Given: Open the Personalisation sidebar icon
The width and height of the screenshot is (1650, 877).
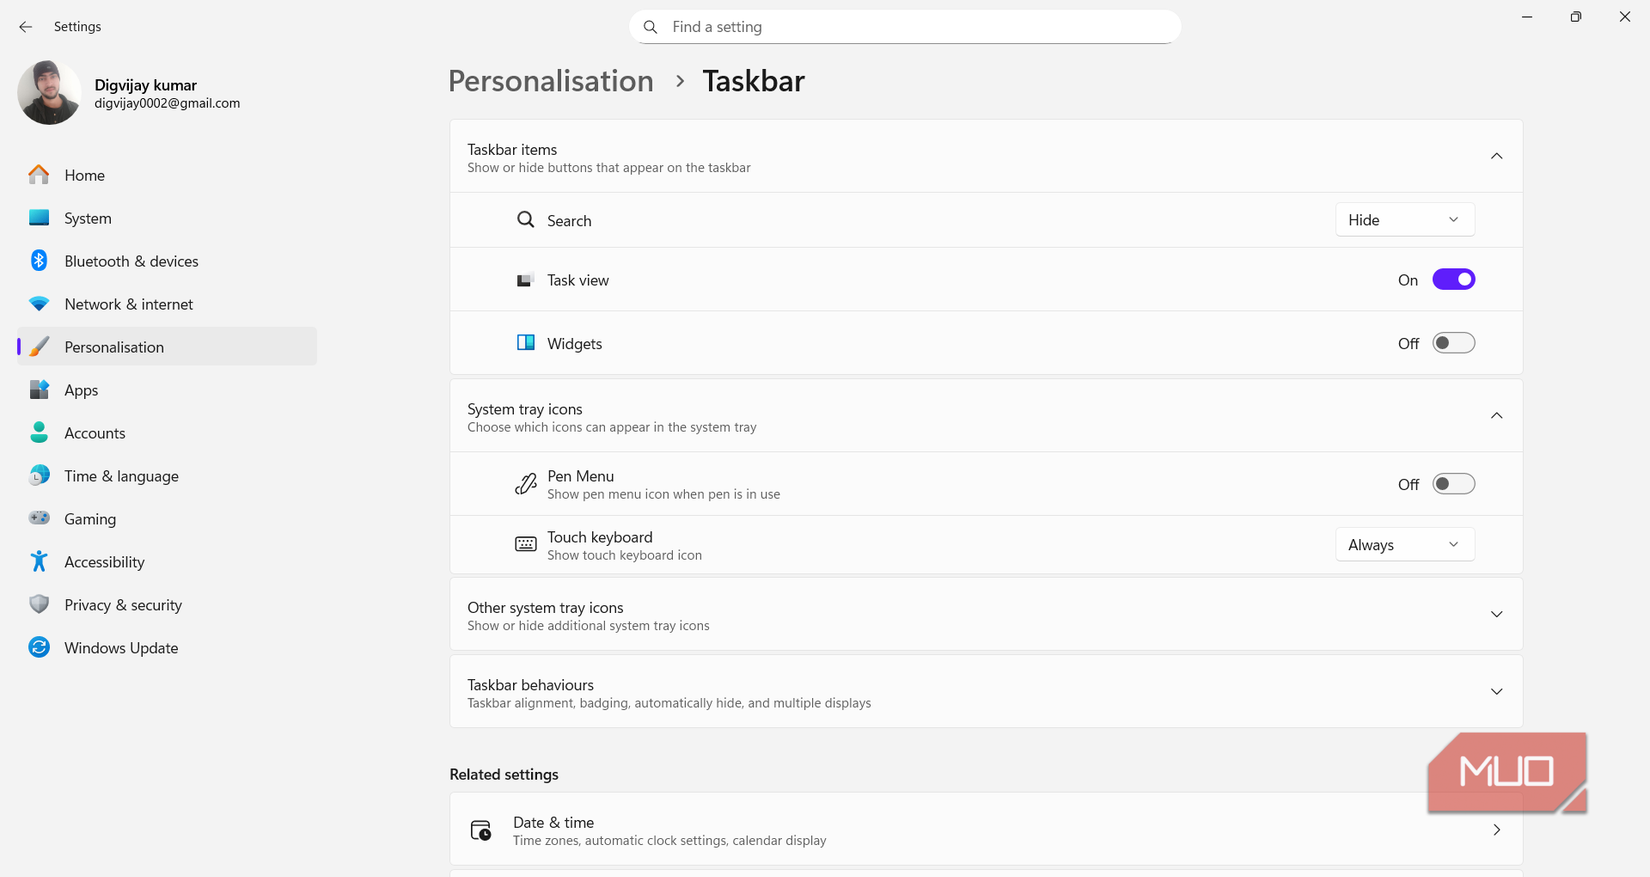Looking at the screenshot, I should pos(39,346).
